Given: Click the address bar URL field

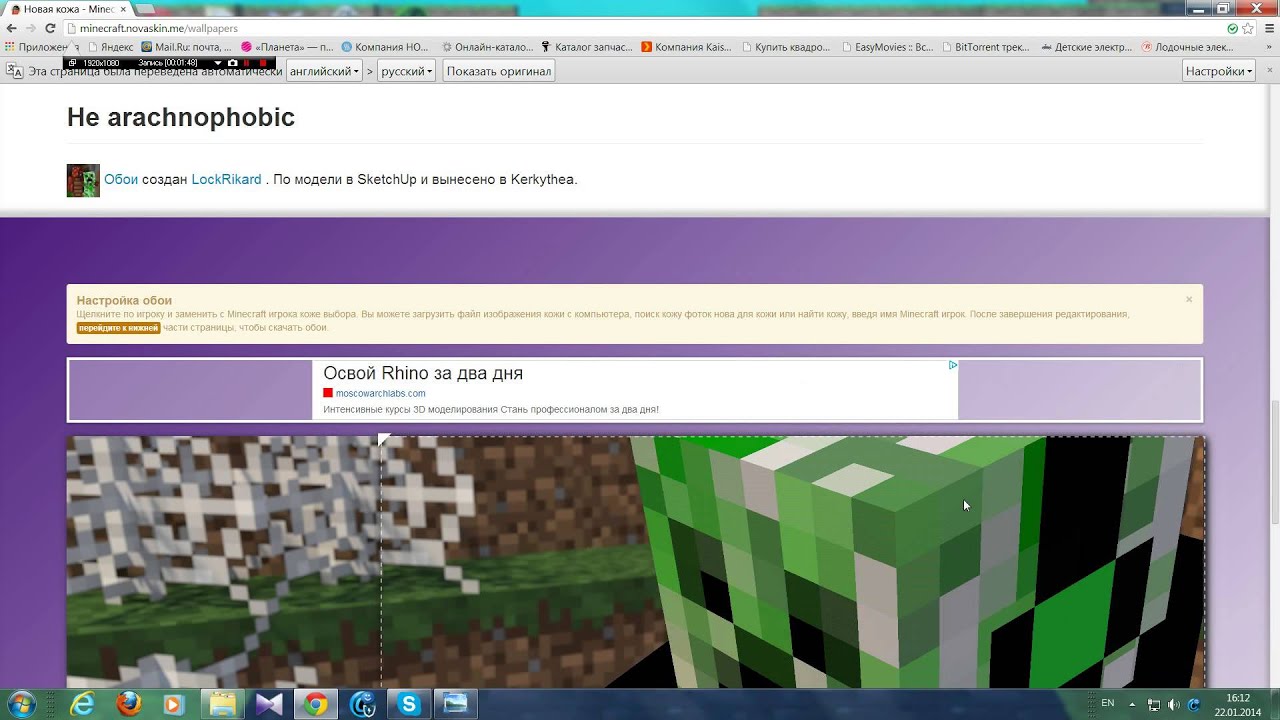Looking at the screenshot, I should 640,28.
